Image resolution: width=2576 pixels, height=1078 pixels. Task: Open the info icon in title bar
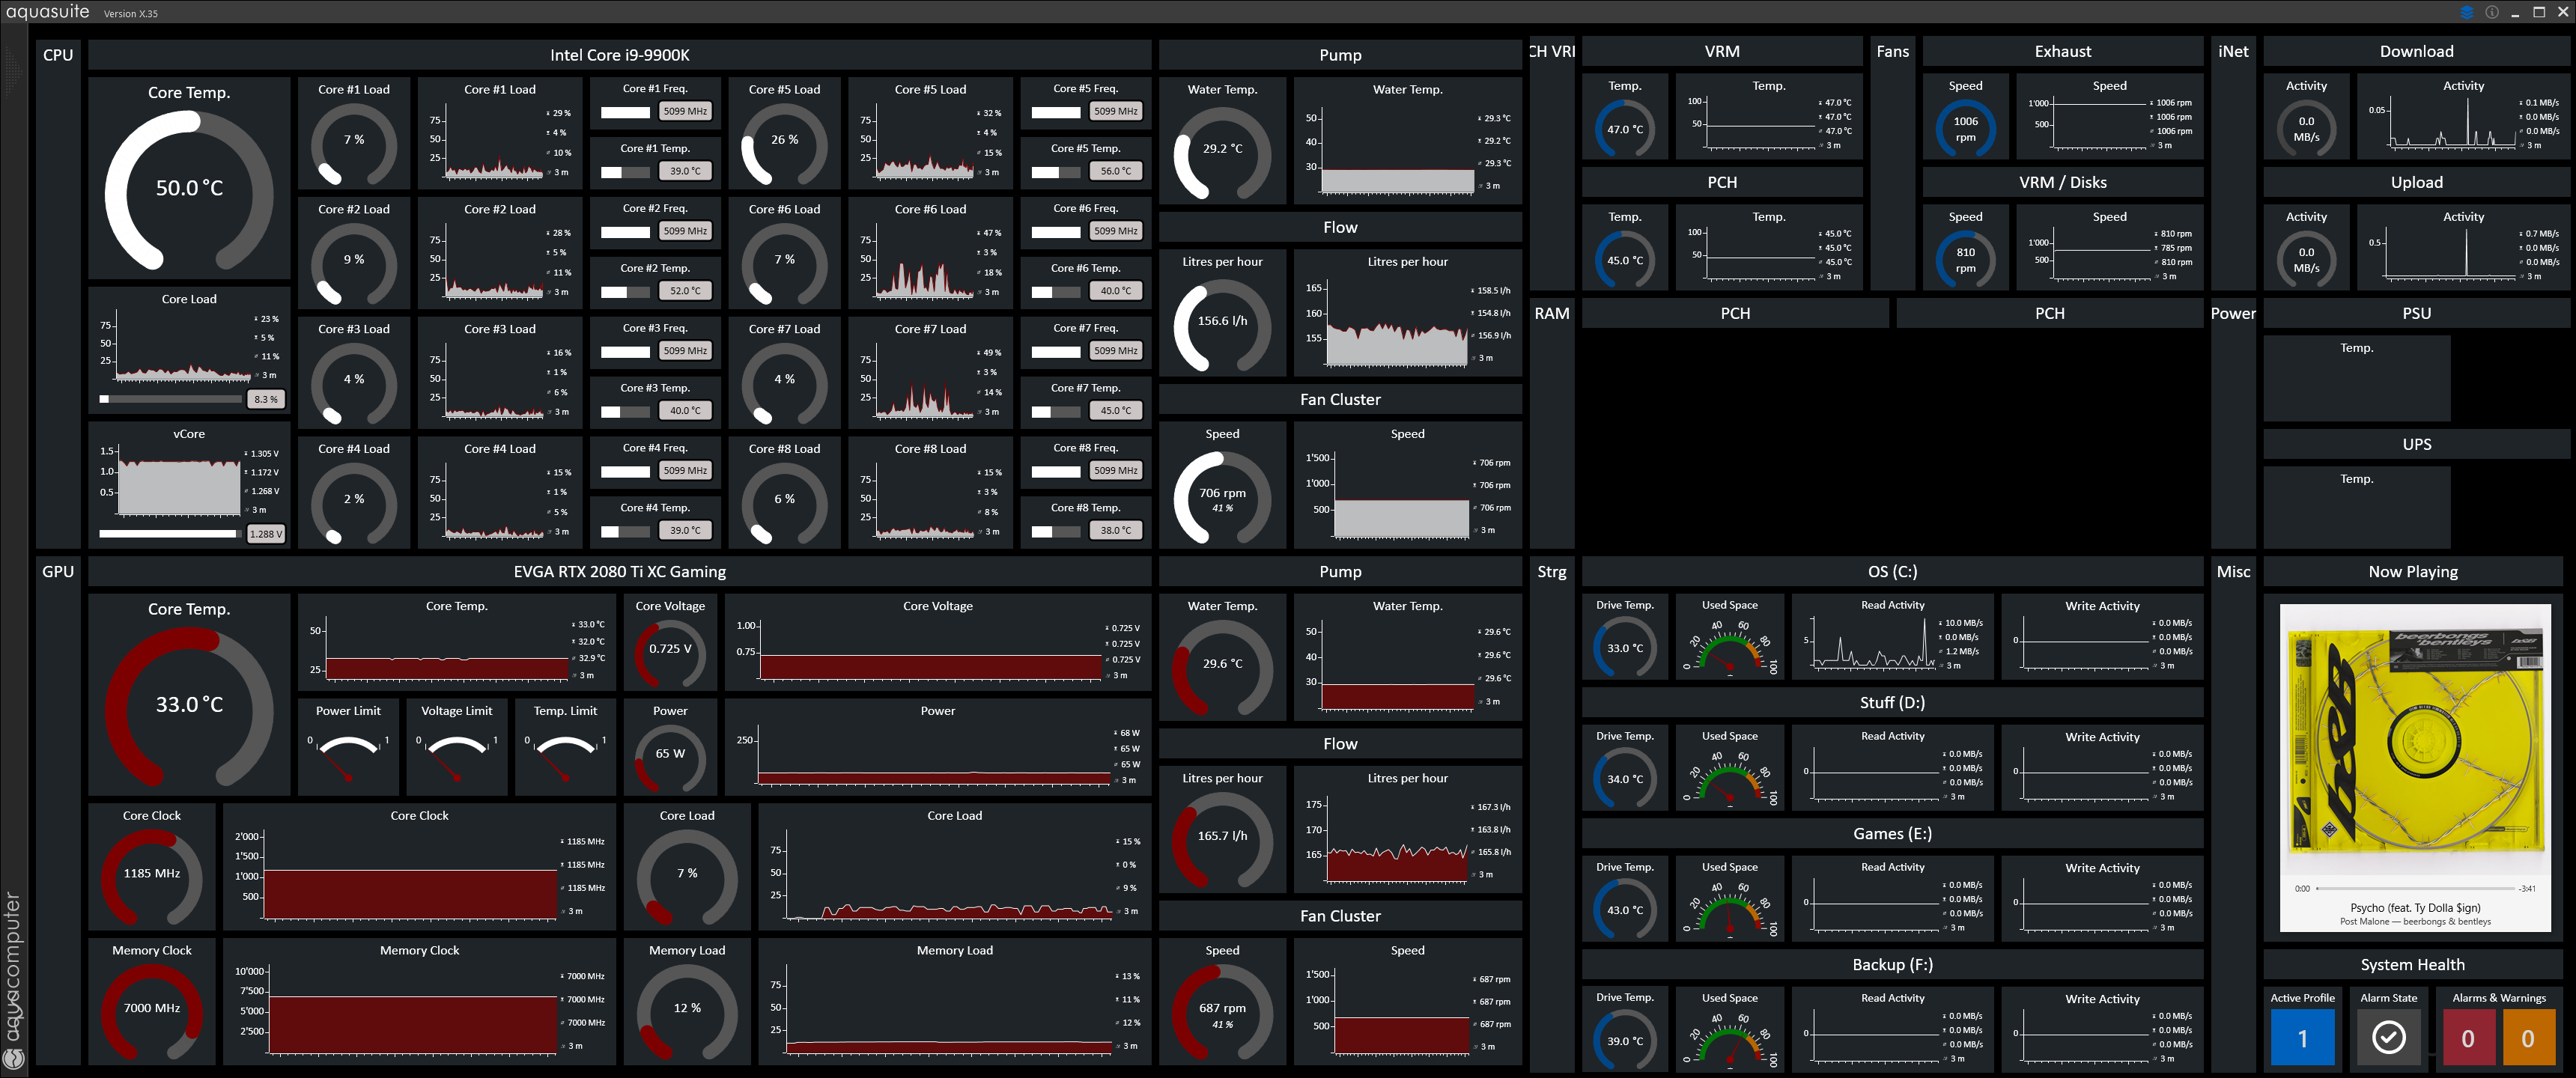[x=2491, y=12]
